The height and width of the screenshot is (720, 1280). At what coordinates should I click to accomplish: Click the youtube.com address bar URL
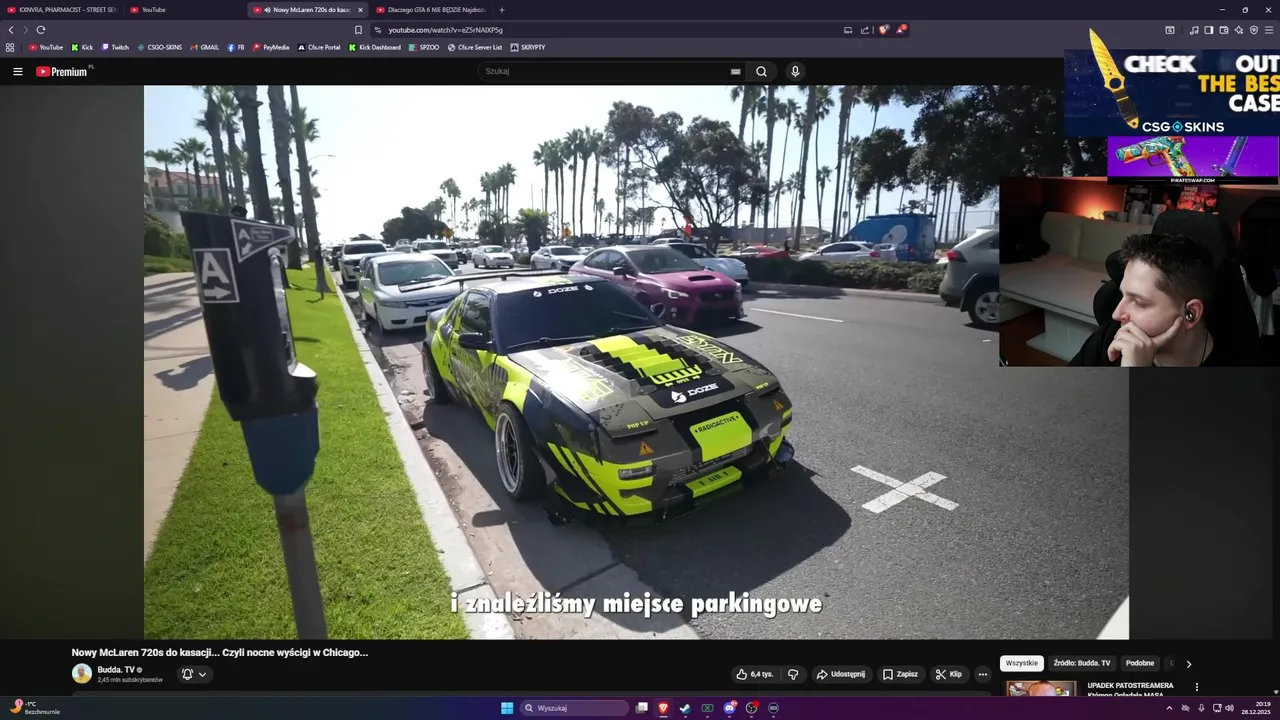click(445, 30)
